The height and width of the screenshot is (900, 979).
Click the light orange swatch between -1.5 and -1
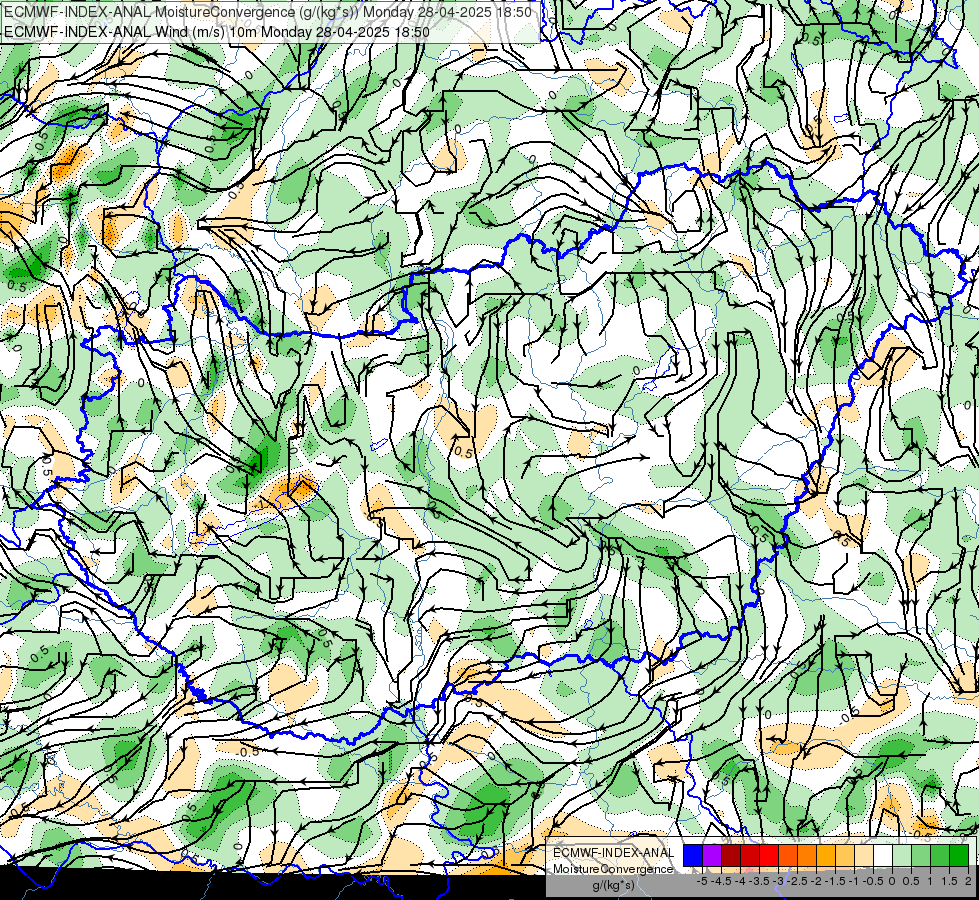pos(845,856)
